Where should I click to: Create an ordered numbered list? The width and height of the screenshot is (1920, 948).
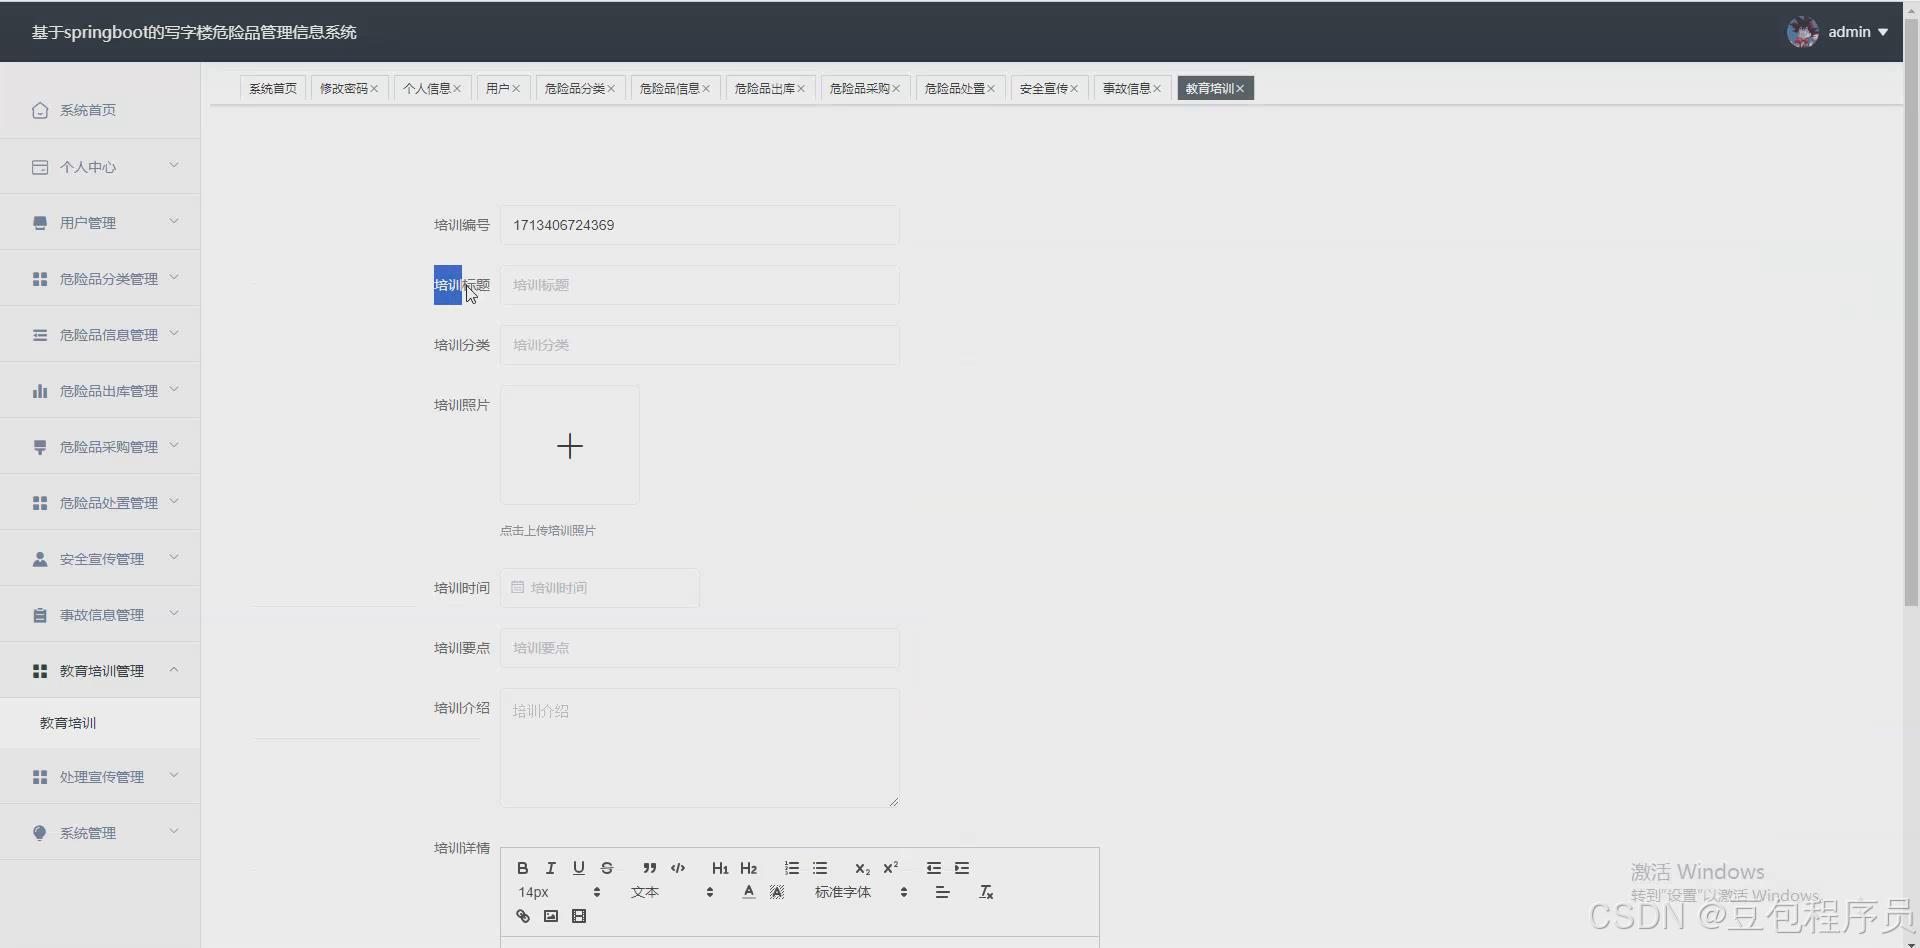point(792,868)
